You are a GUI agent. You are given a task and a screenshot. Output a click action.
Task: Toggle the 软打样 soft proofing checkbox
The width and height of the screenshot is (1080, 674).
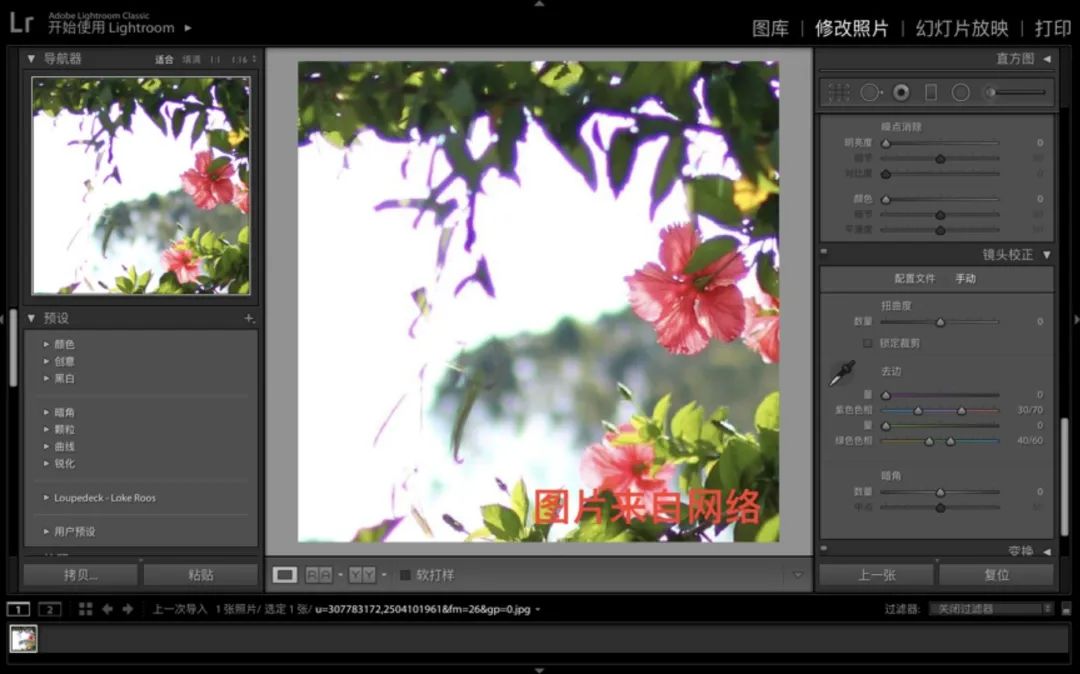[x=405, y=575]
